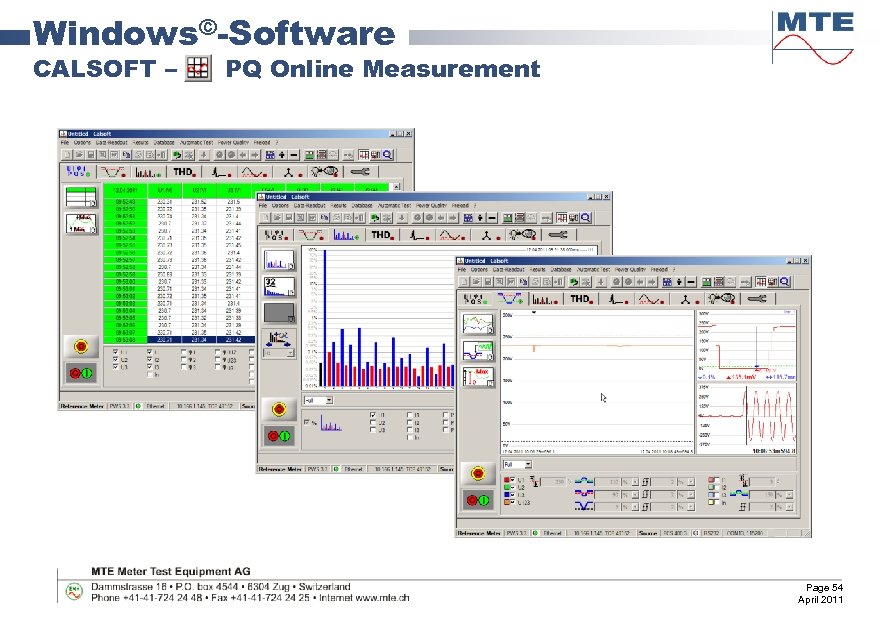This screenshot has height=630, width=891.
Task: Open the Automatic Test menu in the front window
Action: [x=593, y=269]
